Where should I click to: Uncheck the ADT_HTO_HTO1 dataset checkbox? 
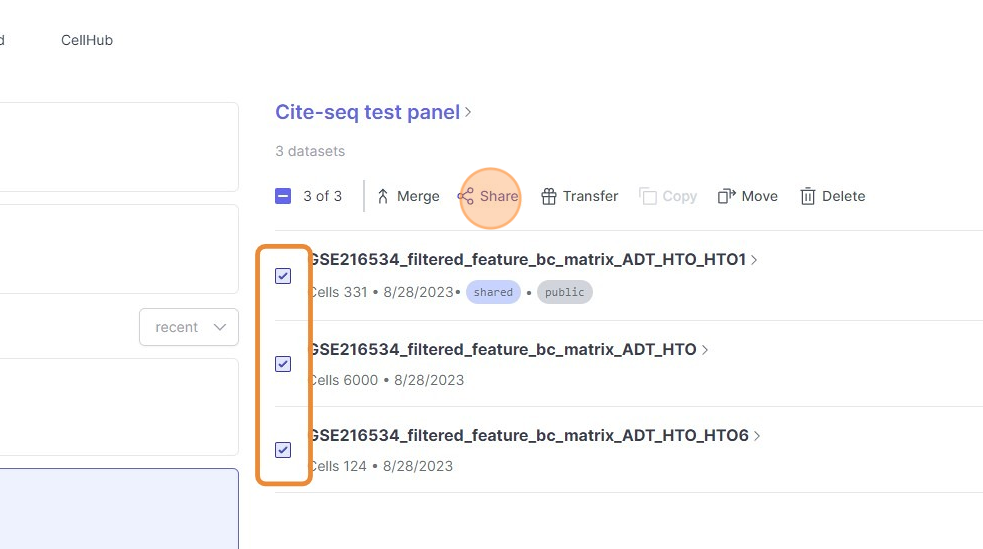[283, 276]
